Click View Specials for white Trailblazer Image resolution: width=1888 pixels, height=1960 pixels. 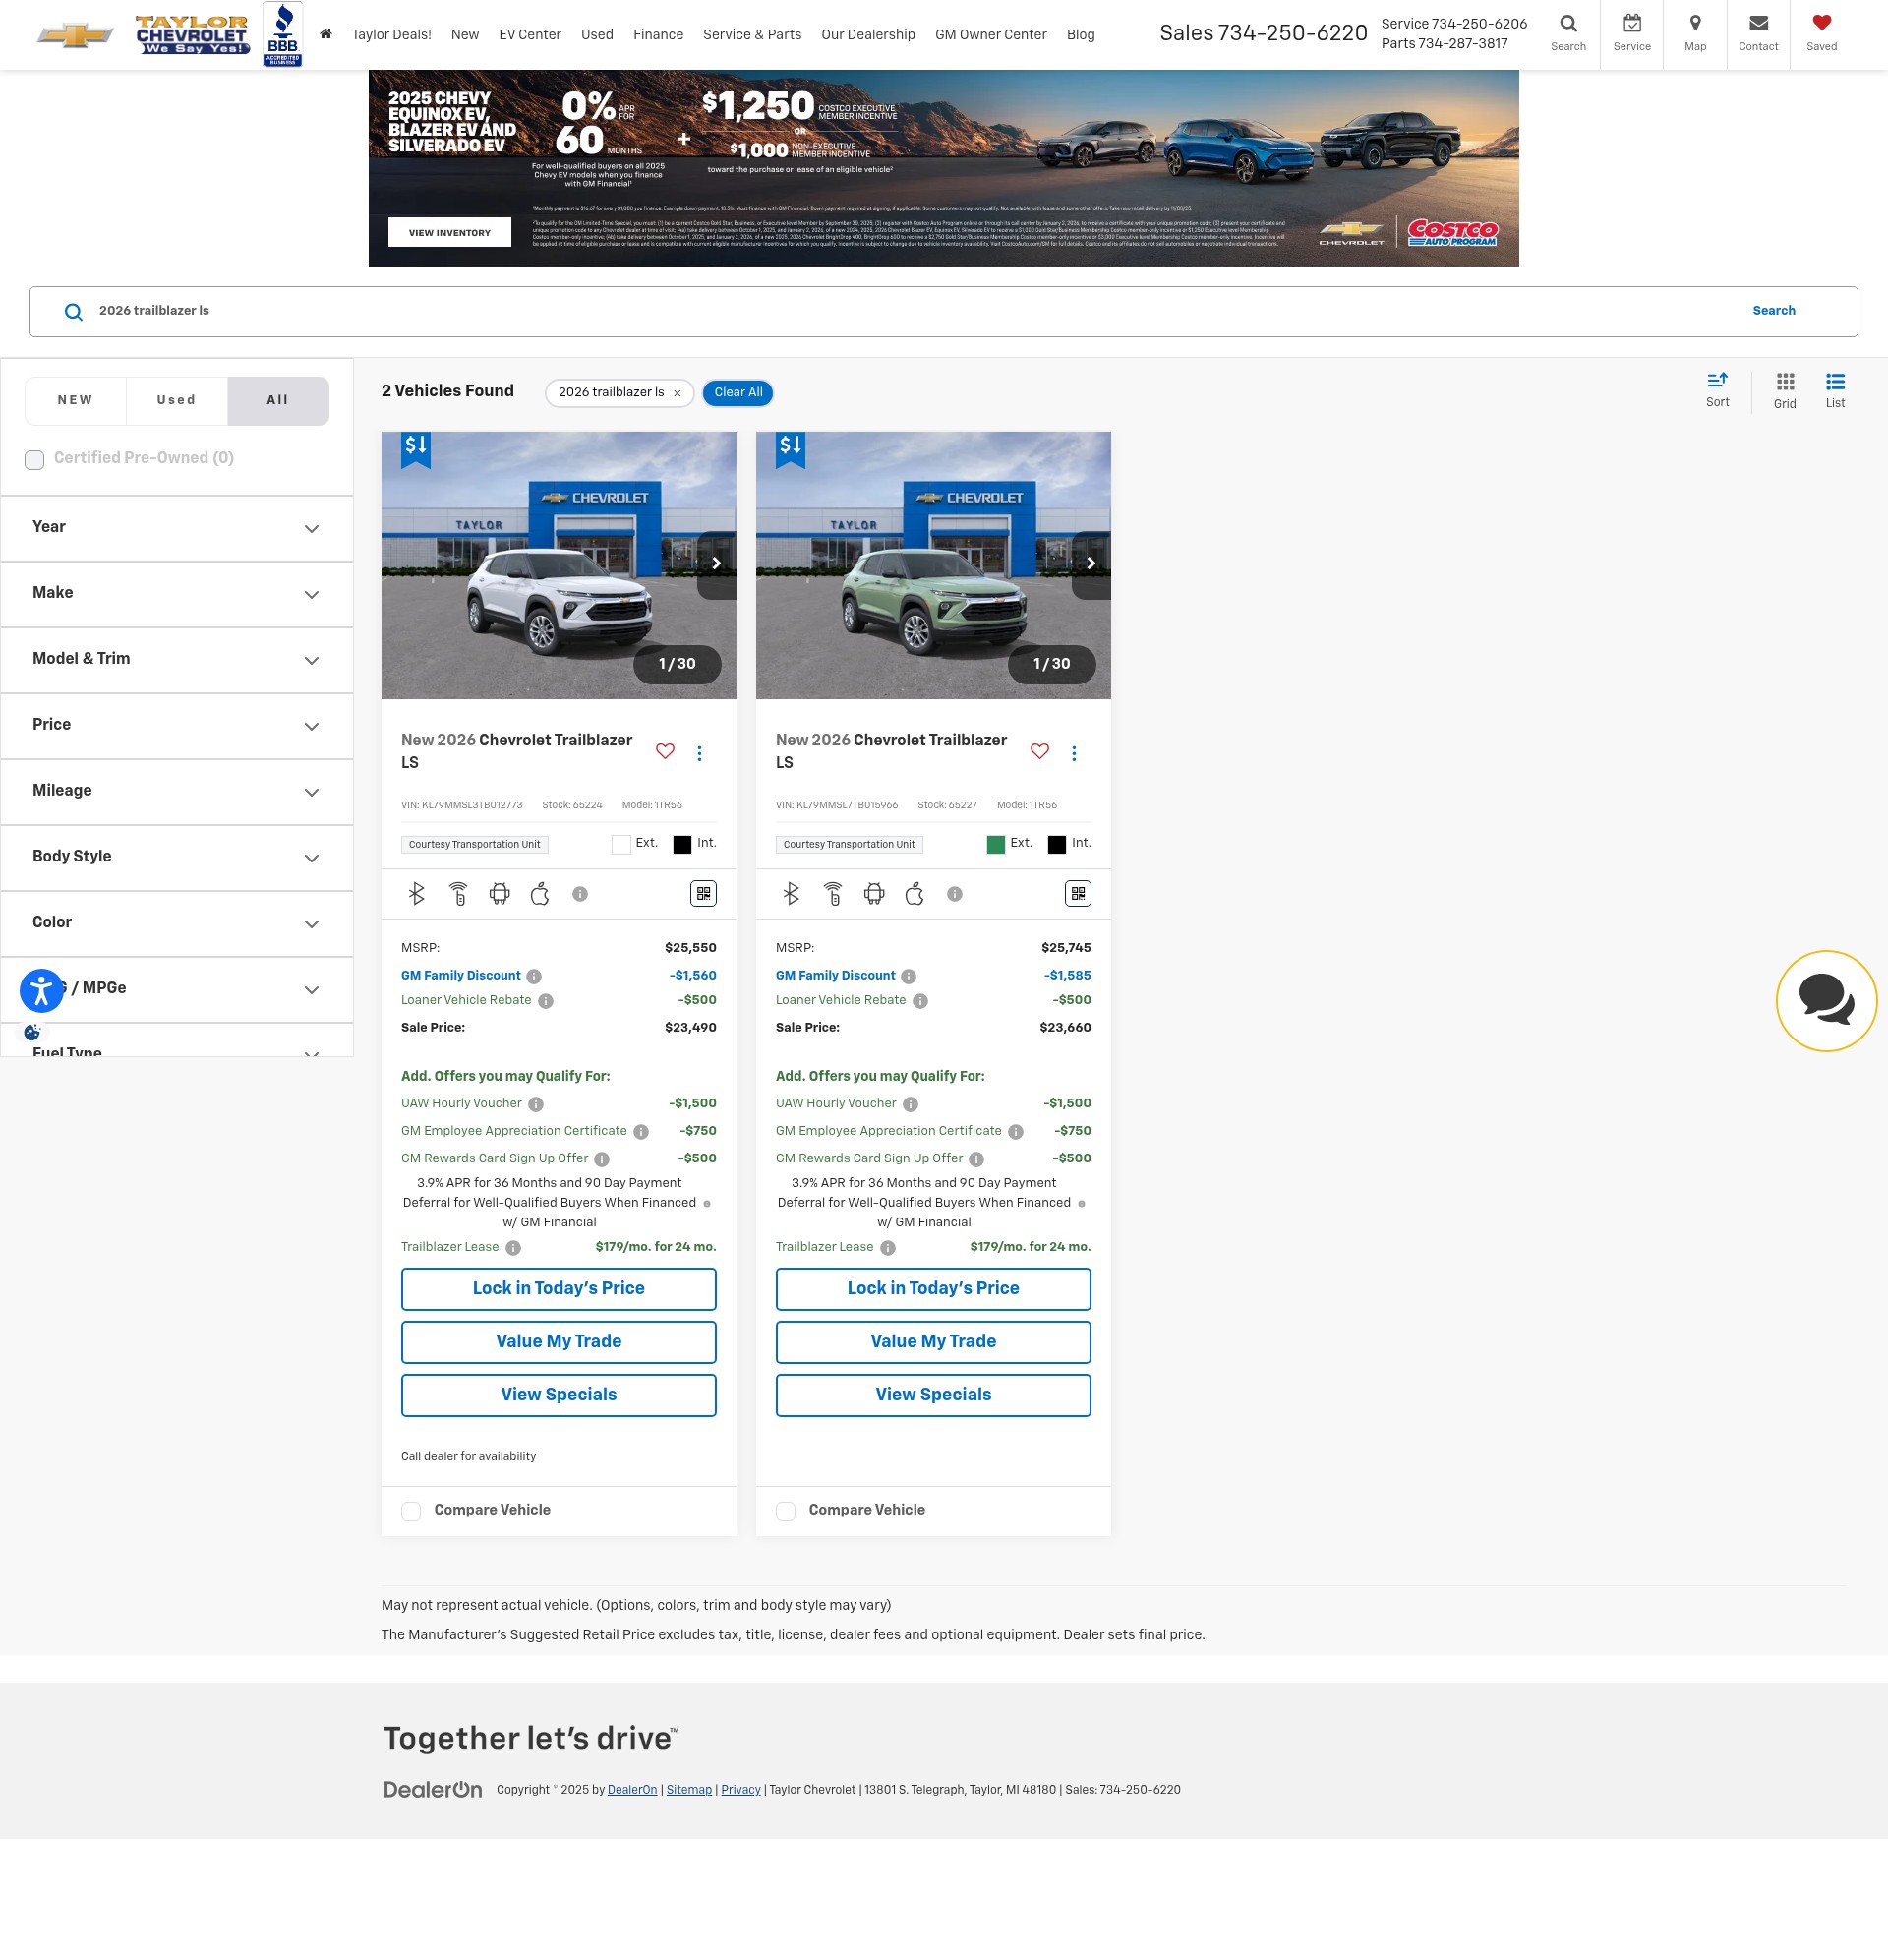(x=558, y=1395)
